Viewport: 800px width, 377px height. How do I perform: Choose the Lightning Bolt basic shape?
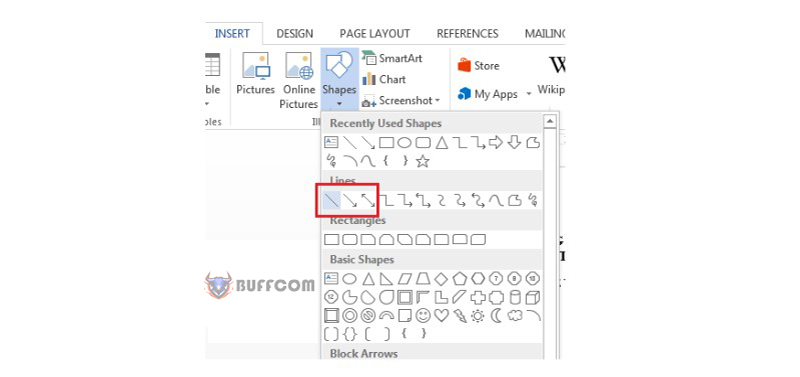(460, 316)
